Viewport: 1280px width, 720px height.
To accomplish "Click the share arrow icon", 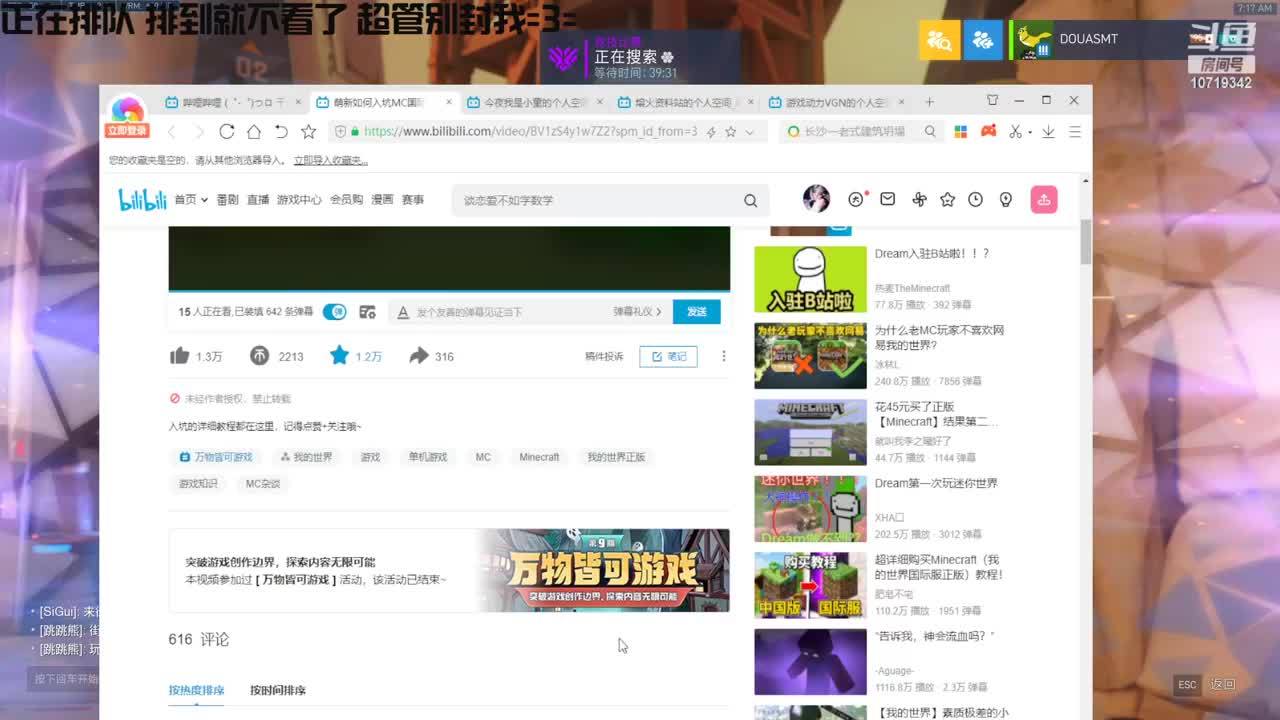I will [419, 356].
